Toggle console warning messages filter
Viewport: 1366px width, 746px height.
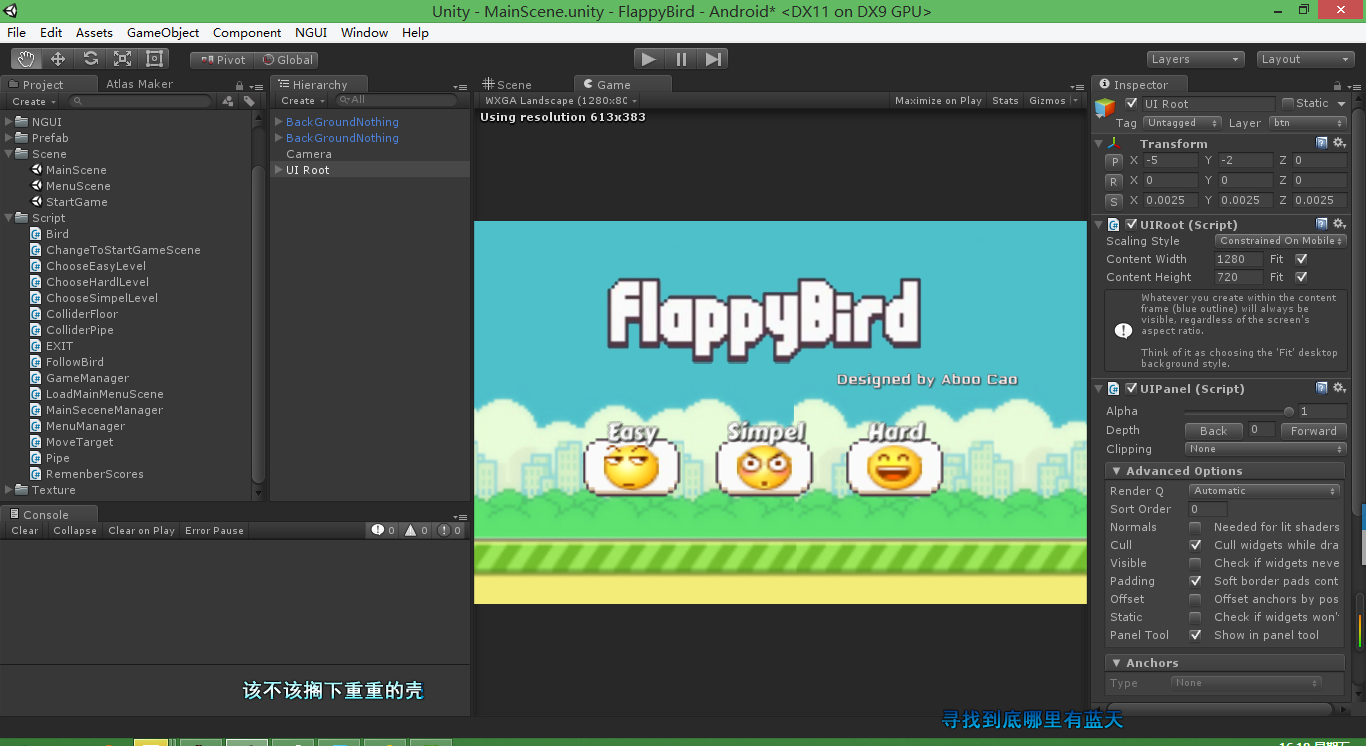pos(416,530)
